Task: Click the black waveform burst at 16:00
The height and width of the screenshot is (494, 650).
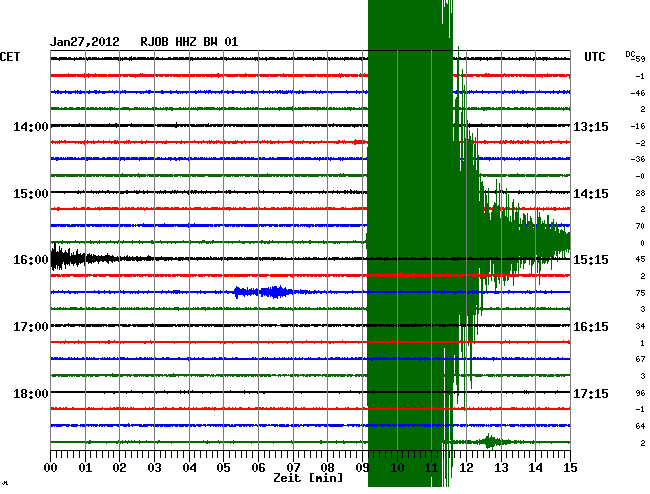Action: coord(83,258)
